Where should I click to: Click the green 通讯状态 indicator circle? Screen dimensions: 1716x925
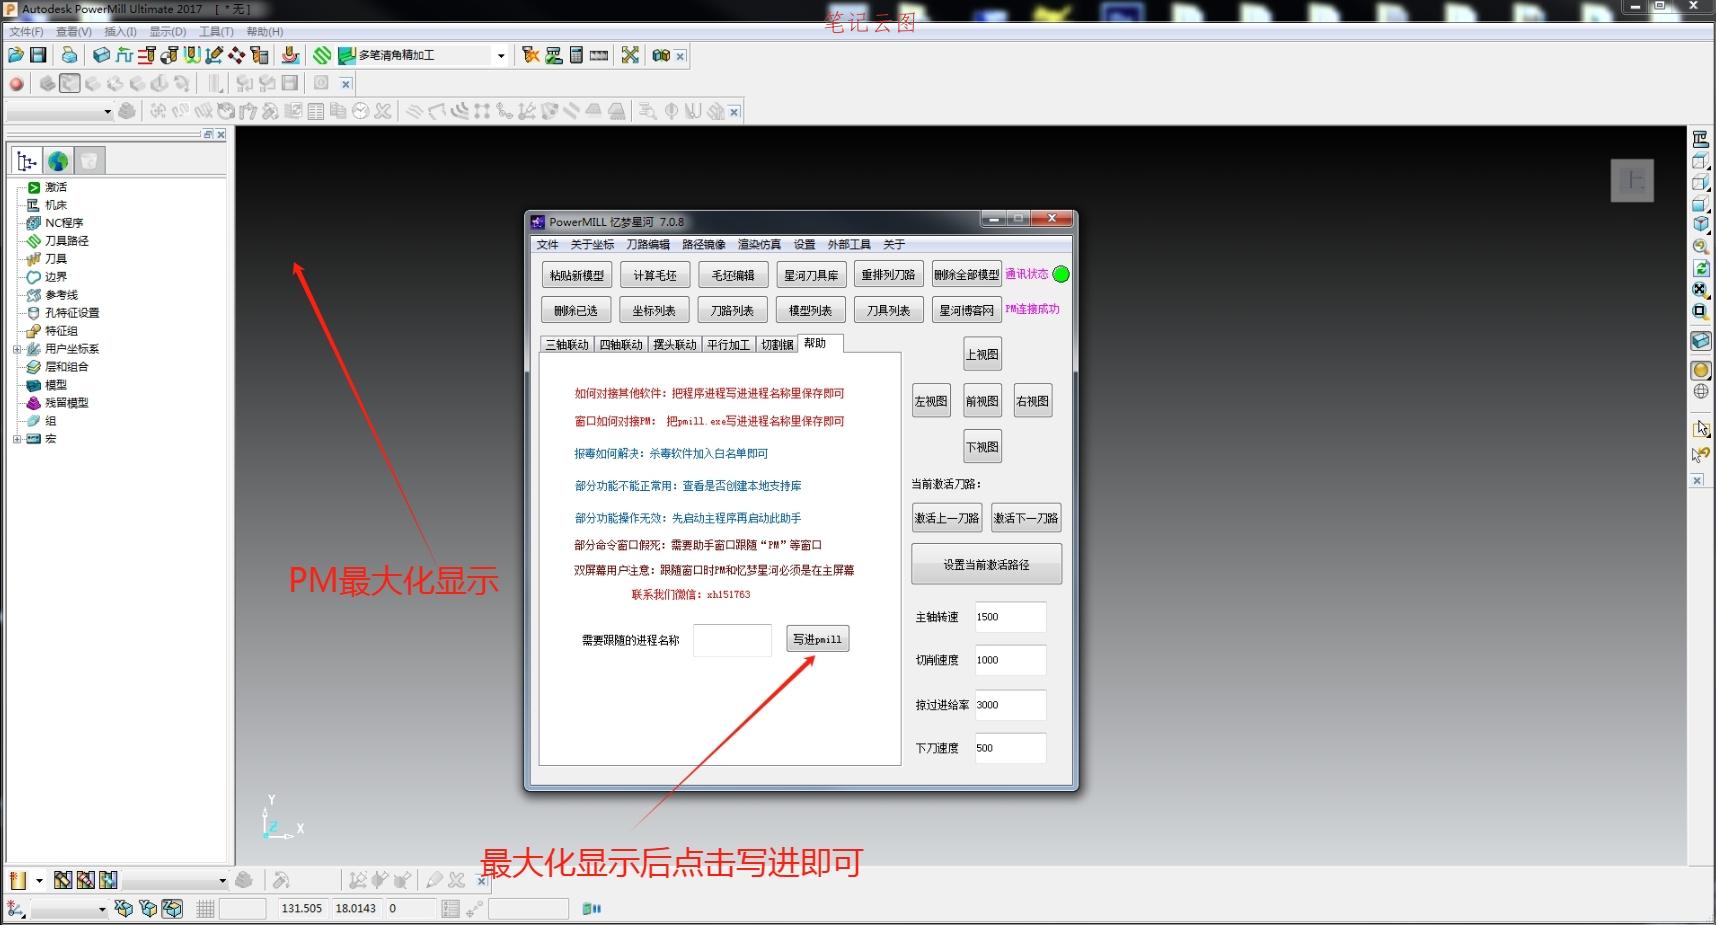(1061, 274)
